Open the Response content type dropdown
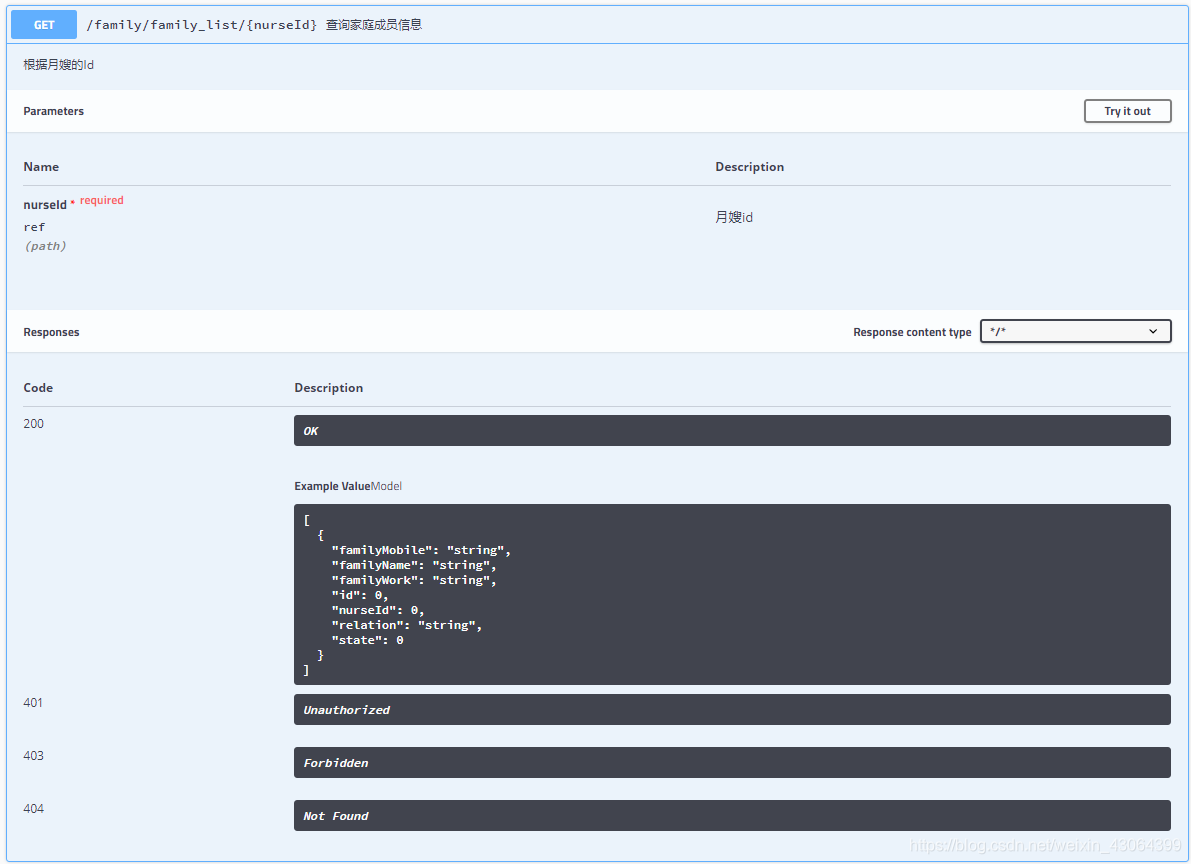This screenshot has width=1191, height=864. (x=1076, y=331)
